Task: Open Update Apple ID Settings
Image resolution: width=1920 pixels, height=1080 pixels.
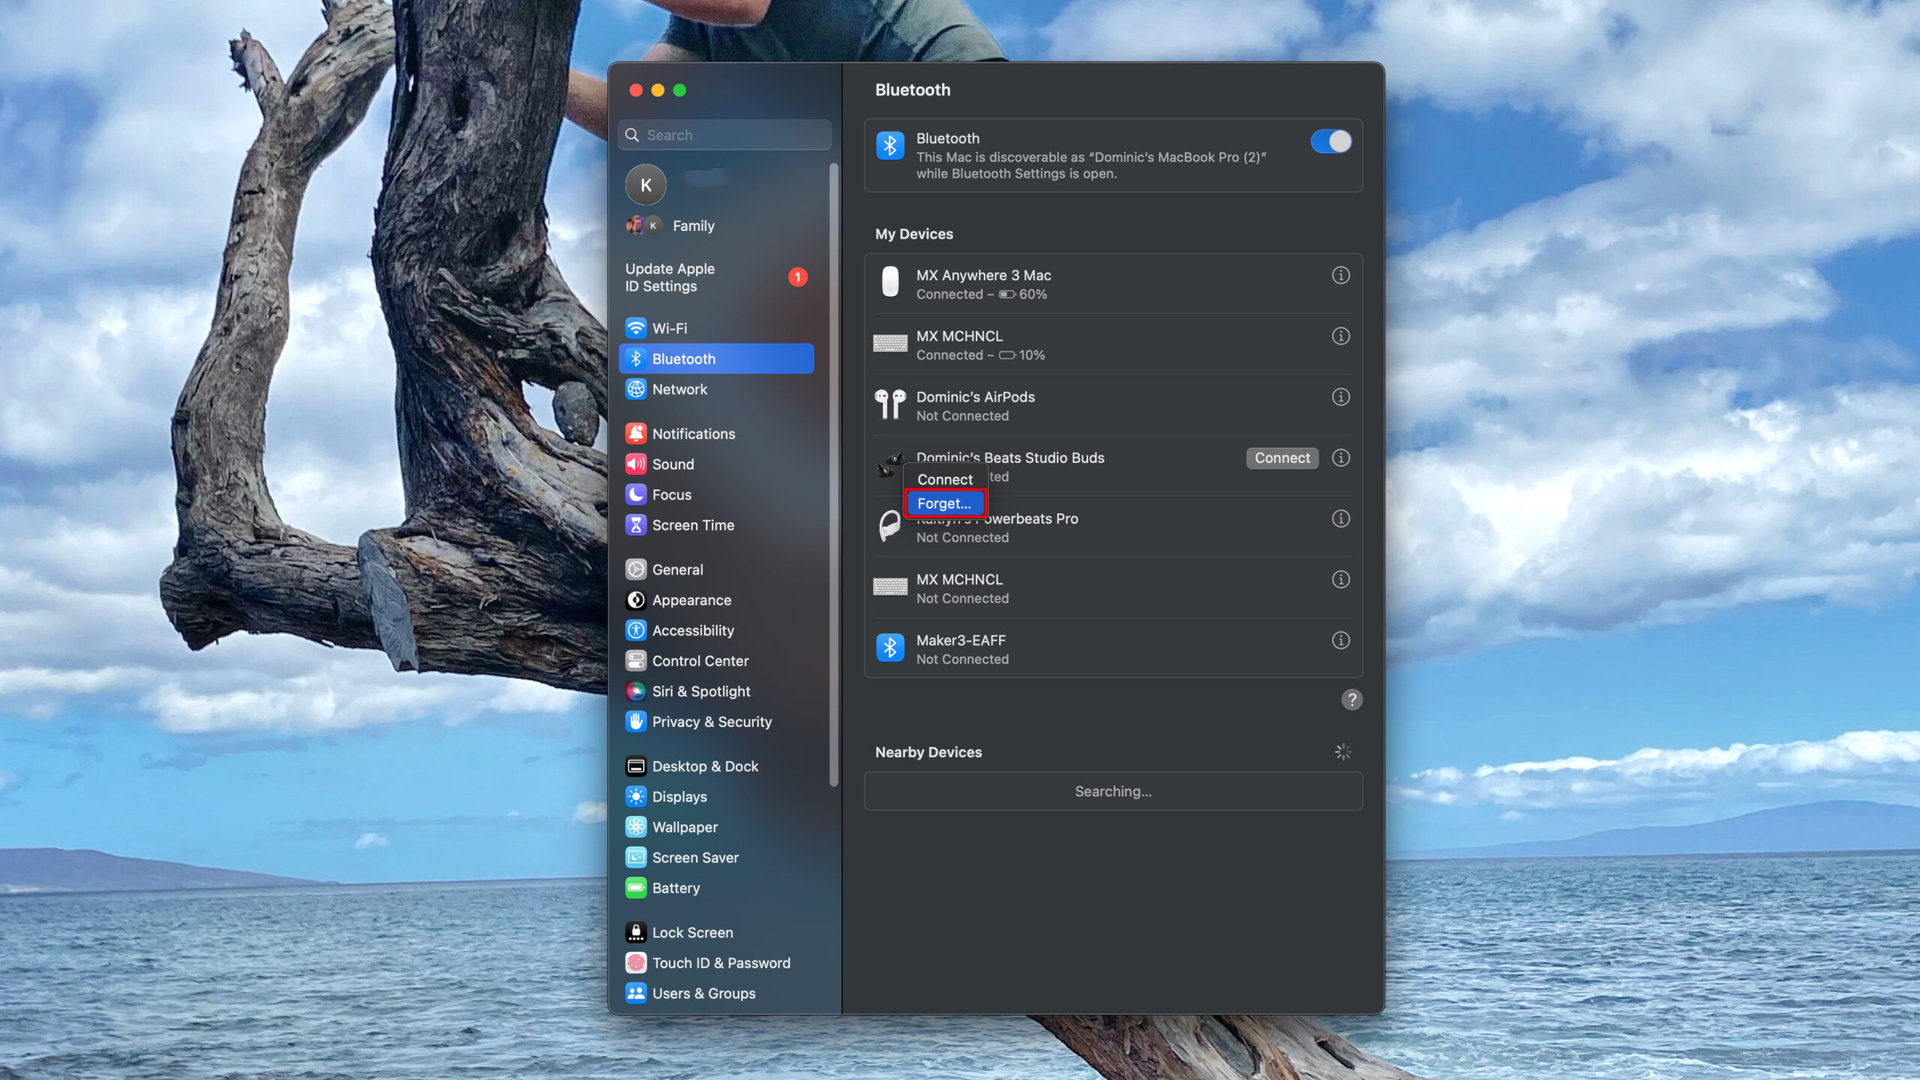Action: tap(670, 277)
